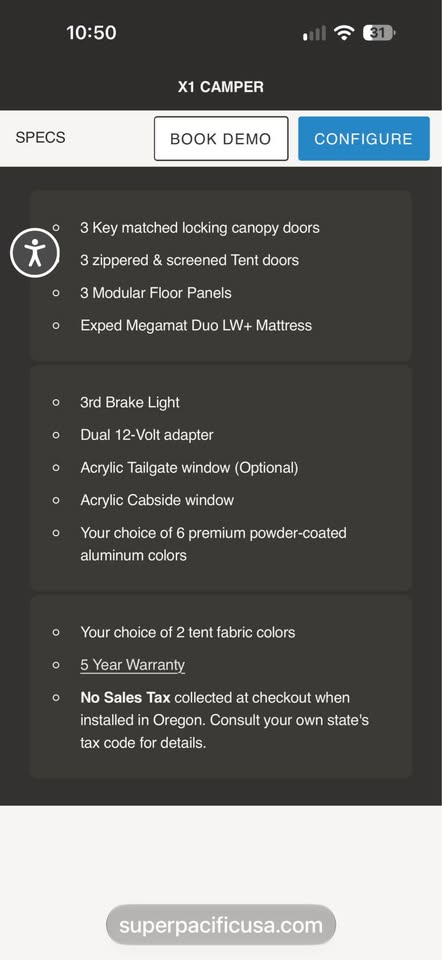
Task: Tap the superpacificusa.com address pill
Action: coord(221,924)
